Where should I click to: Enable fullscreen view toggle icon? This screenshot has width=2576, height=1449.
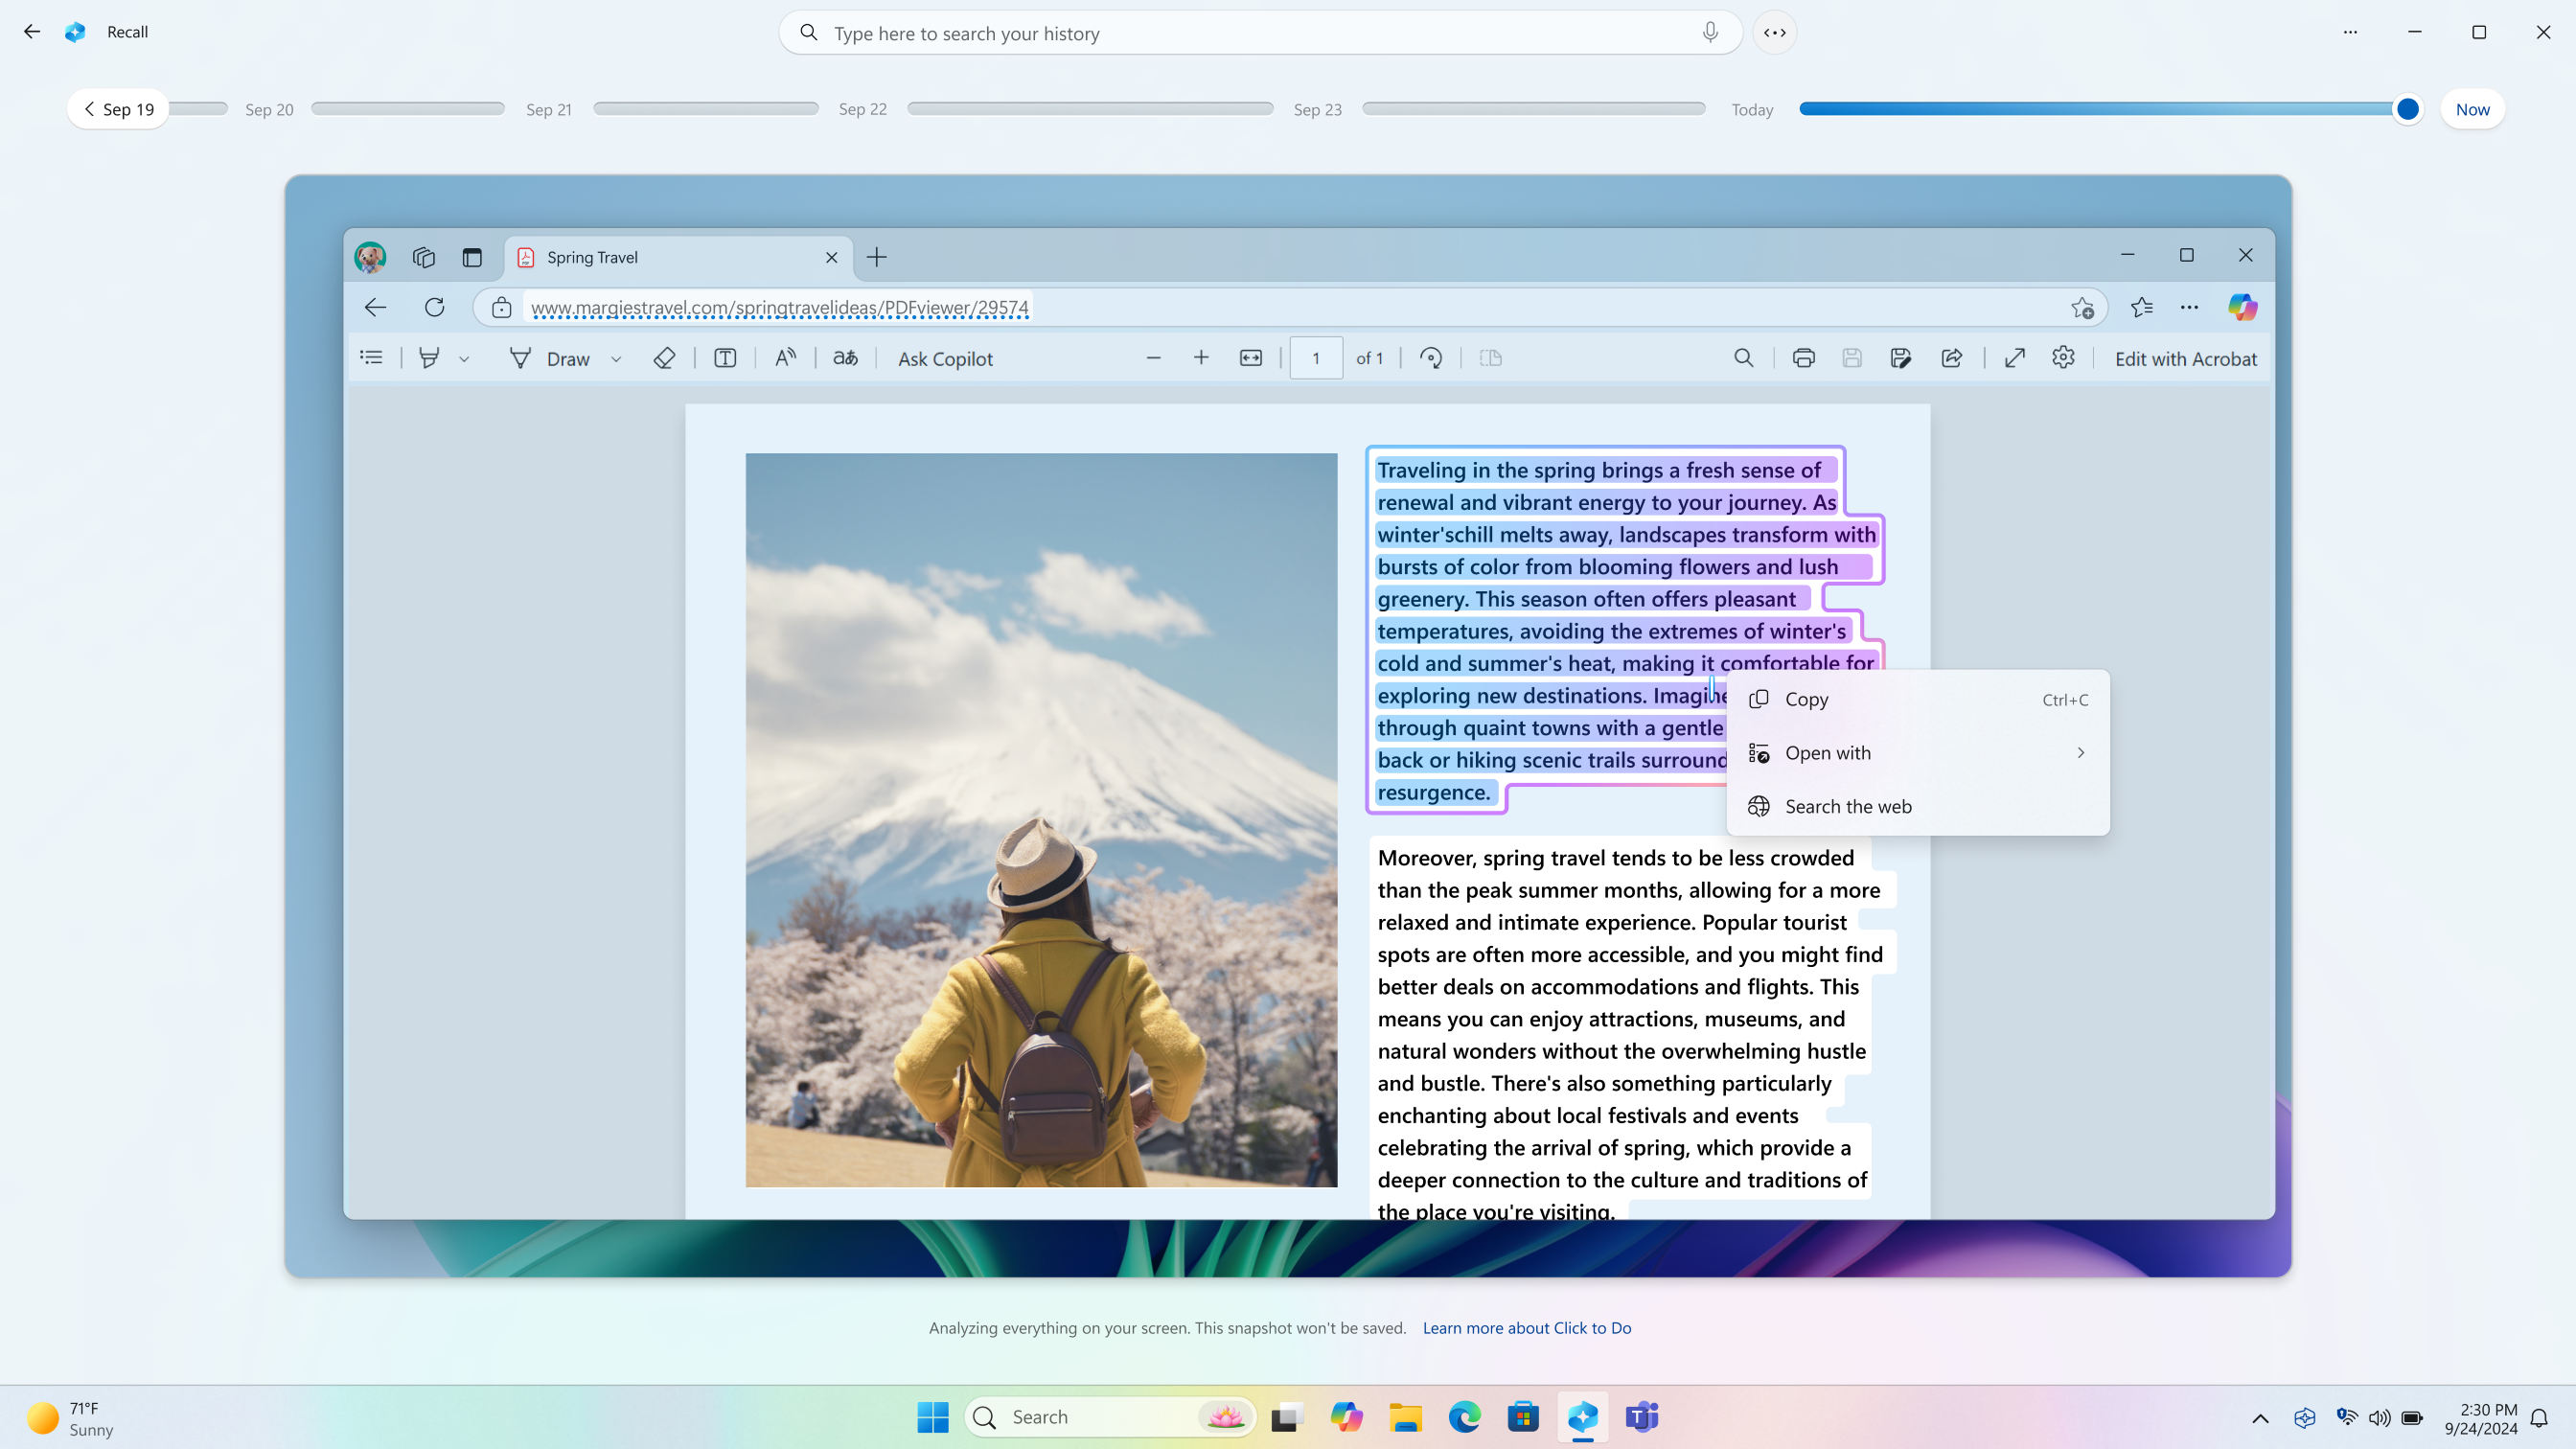pyautogui.click(x=2013, y=357)
